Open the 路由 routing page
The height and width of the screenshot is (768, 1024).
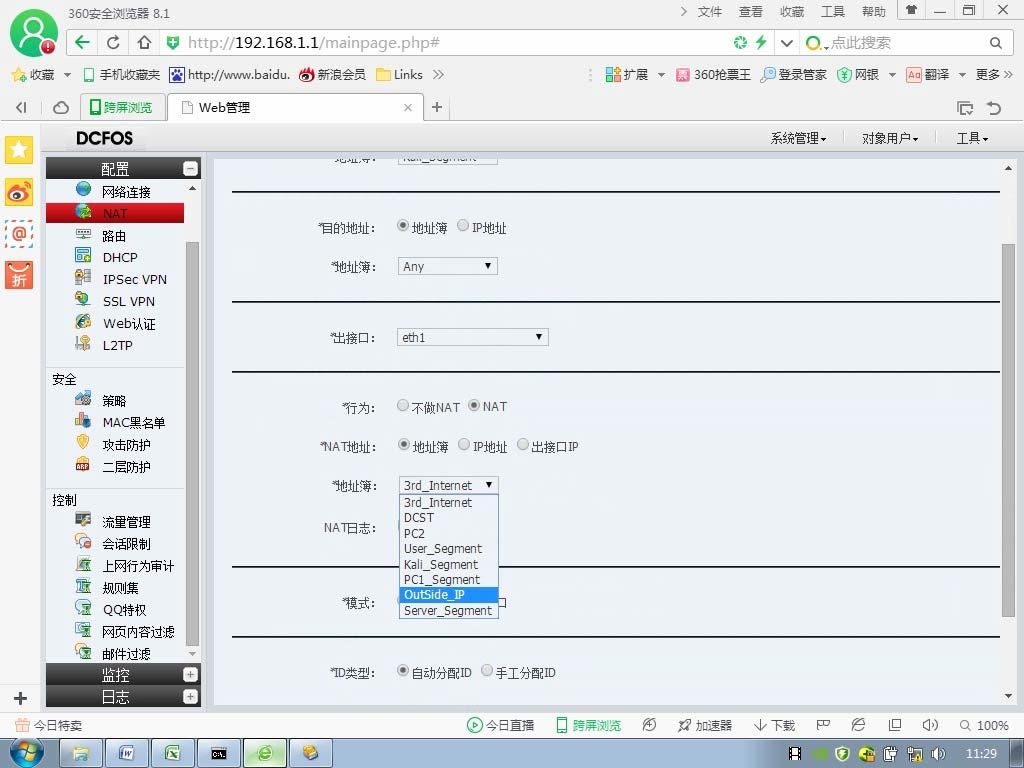pyautogui.click(x=113, y=236)
